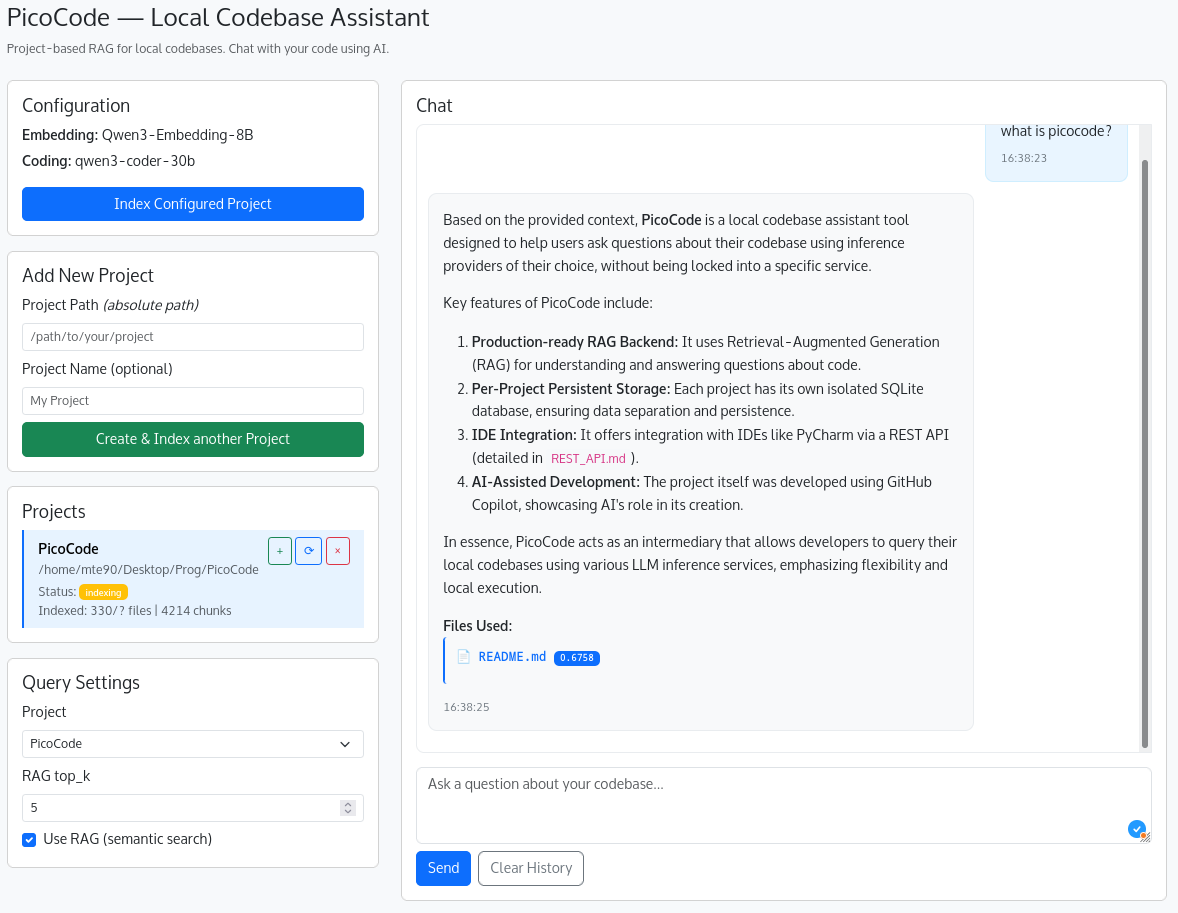This screenshot has height=913, width=1178.
Task: Click the Clear History button
Action: pyautogui.click(x=531, y=868)
